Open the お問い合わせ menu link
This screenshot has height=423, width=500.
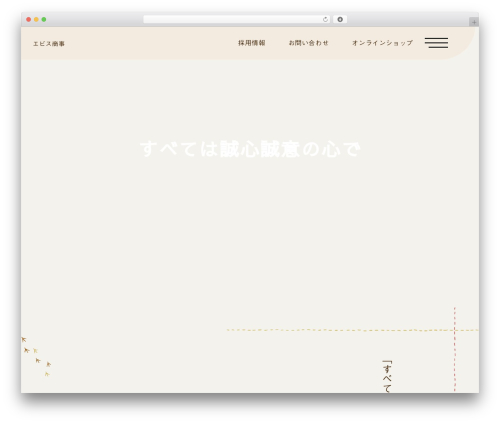pyautogui.click(x=309, y=43)
